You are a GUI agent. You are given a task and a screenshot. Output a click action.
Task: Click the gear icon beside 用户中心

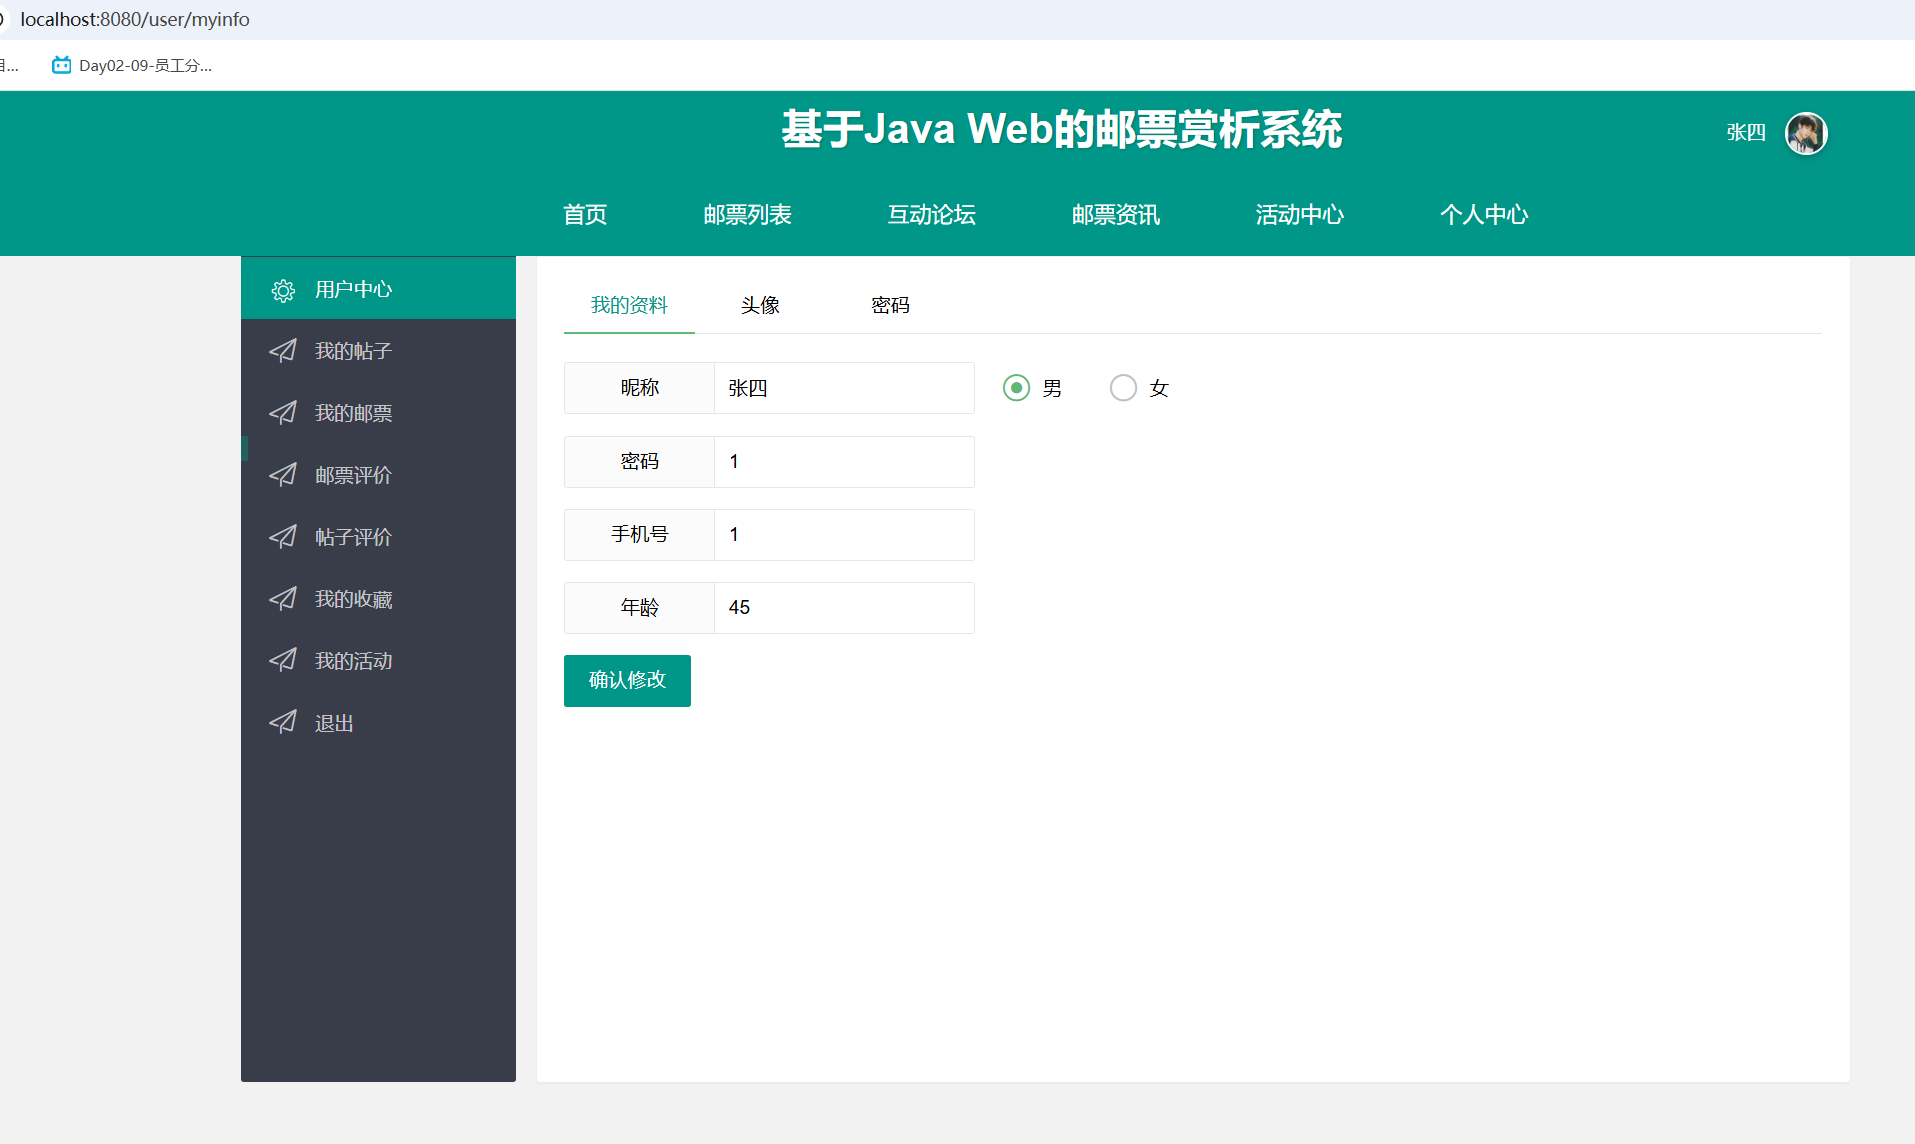tap(283, 290)
